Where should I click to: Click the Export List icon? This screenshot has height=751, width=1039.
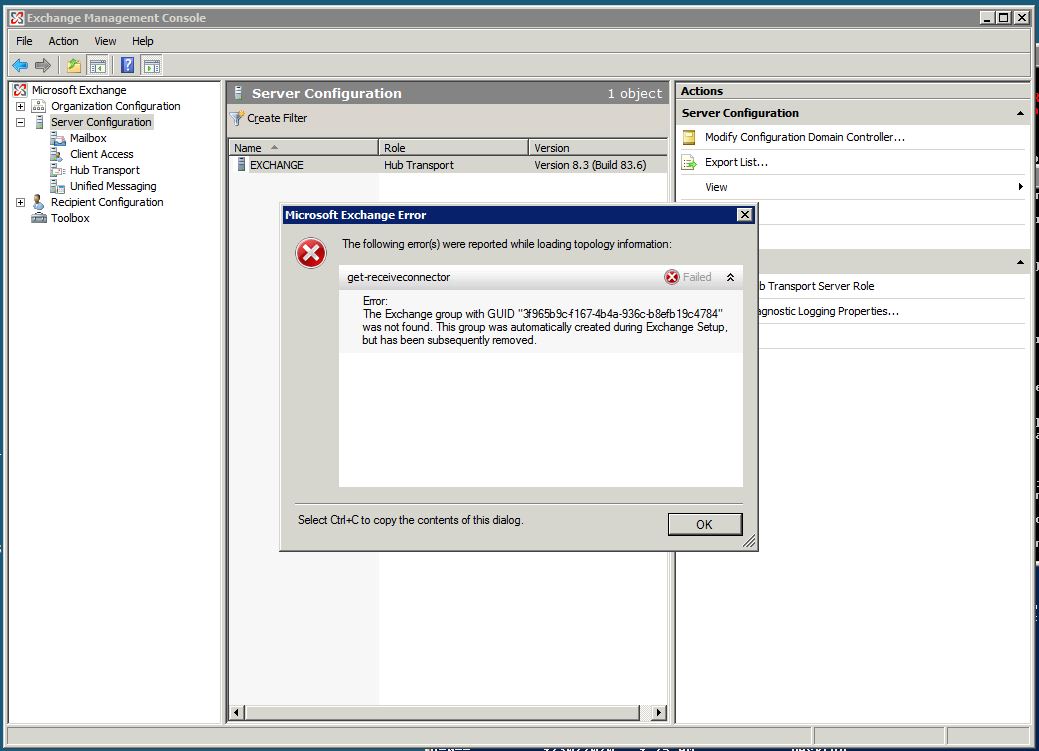689,162
